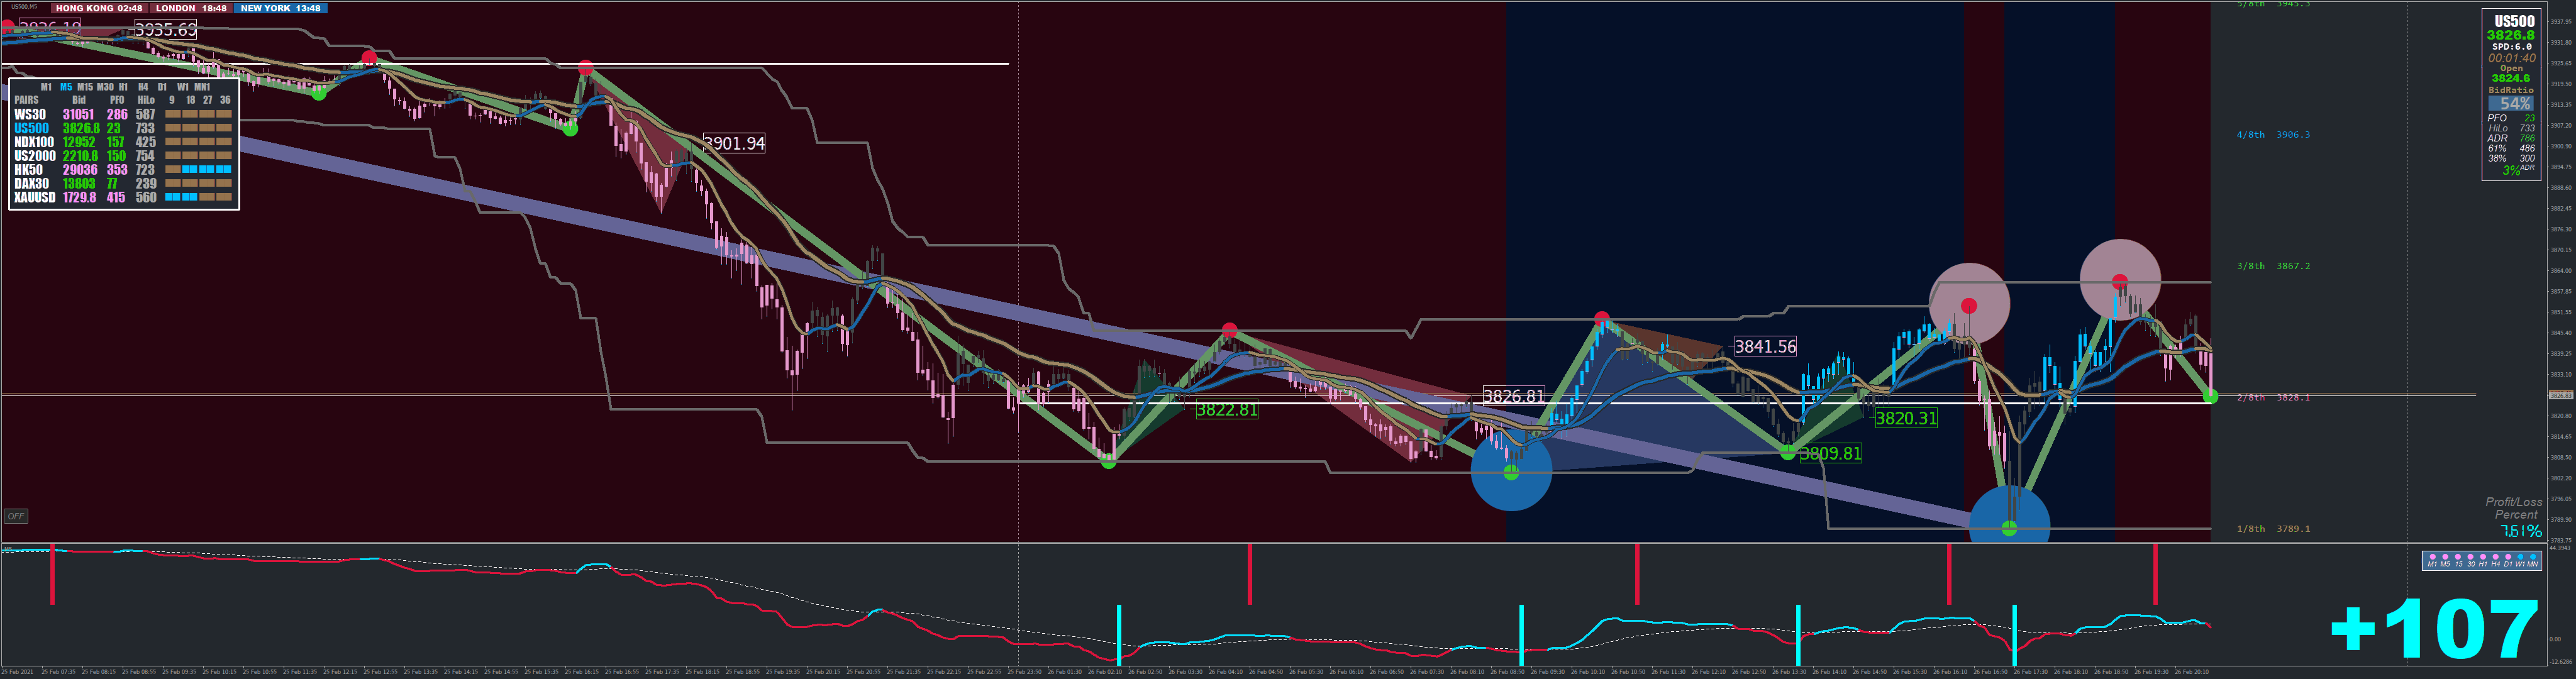The image size is (2576, 679).
Task: Click the 3841.56 price label
Action: click(x=1765, y=347)
